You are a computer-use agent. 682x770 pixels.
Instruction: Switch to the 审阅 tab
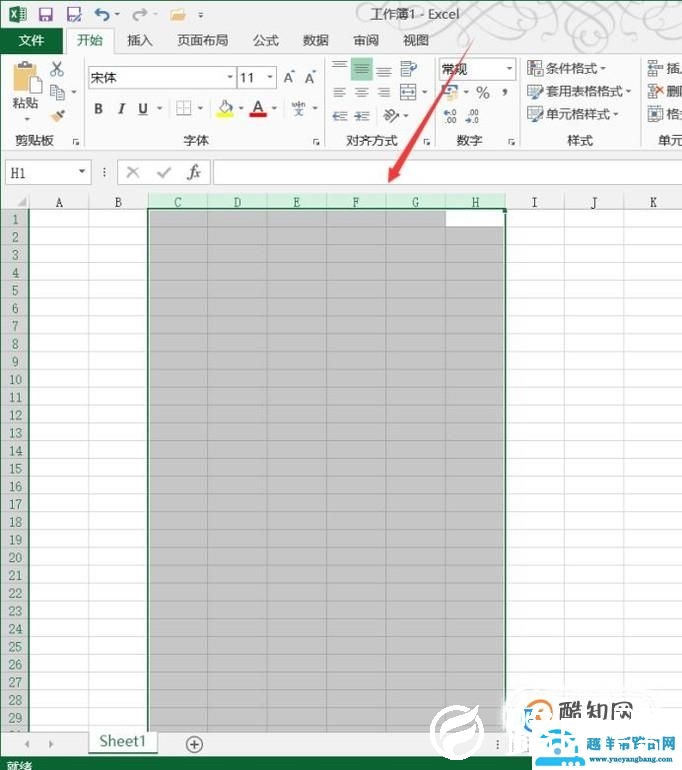click(366, 40)
